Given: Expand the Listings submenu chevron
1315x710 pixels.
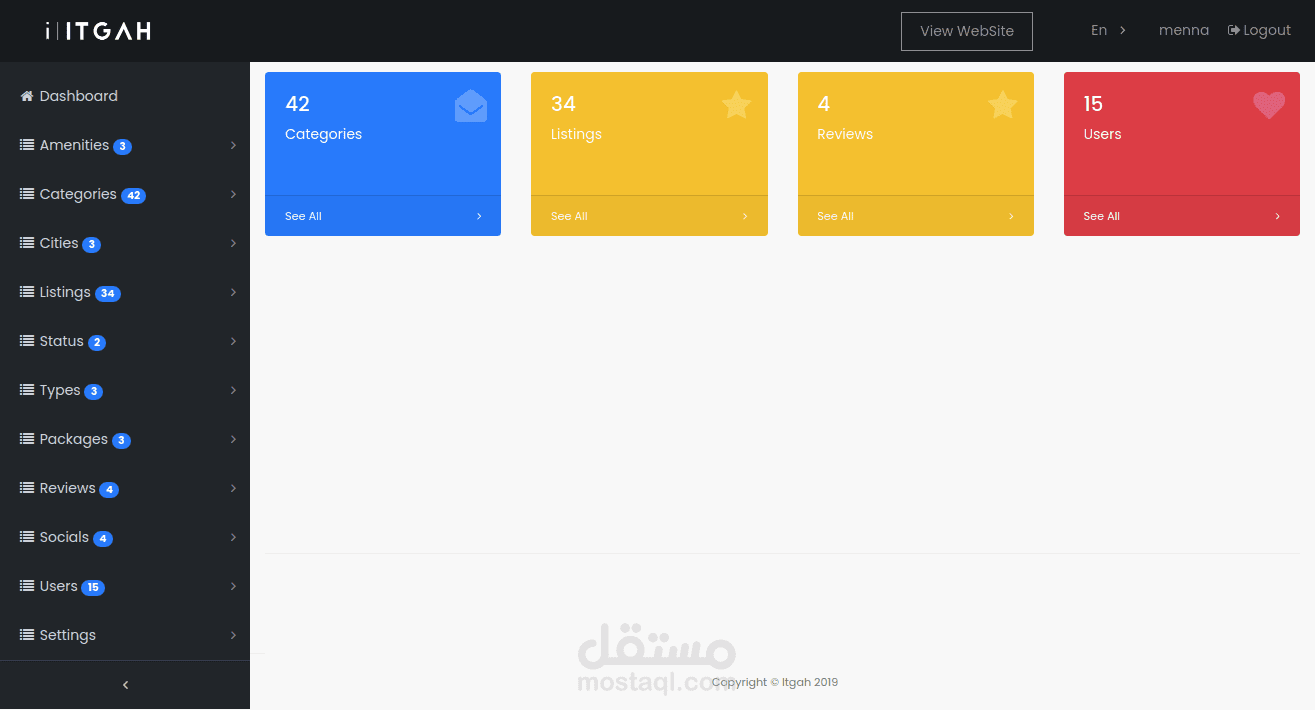Looking at the screenshot, I should [x=233, y=292].
